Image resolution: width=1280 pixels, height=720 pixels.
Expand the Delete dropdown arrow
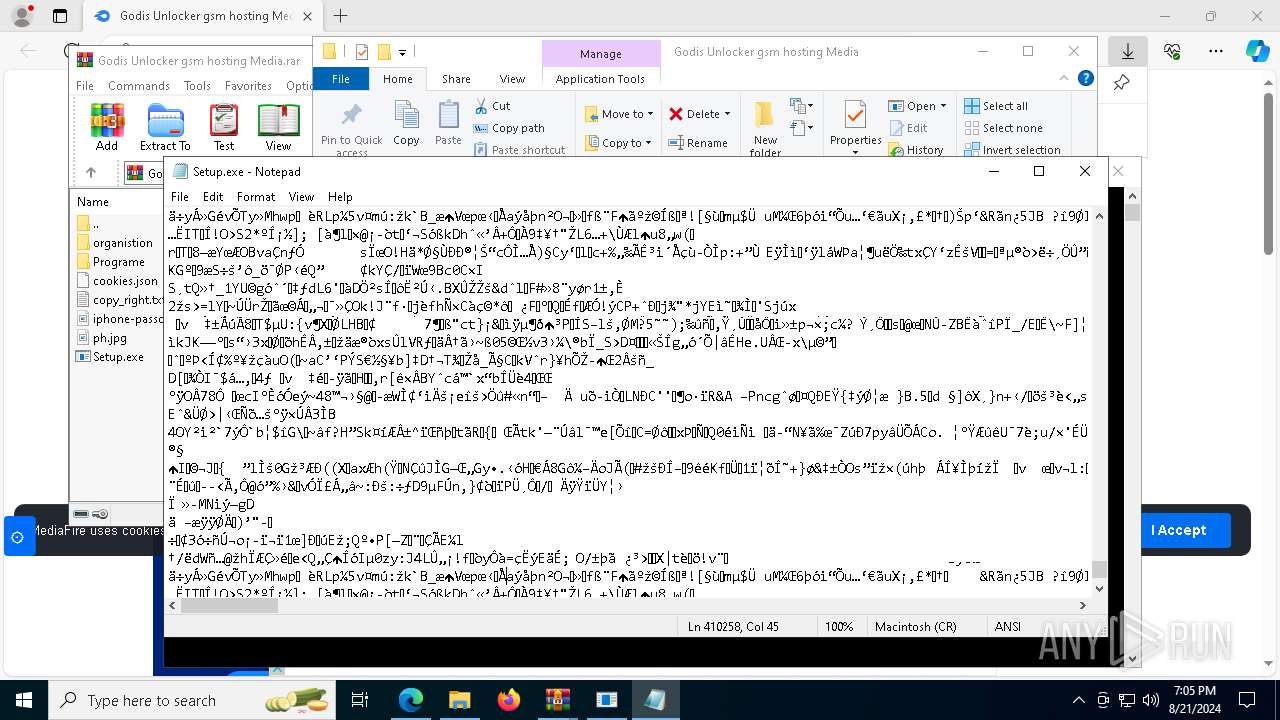pos(727,114)
